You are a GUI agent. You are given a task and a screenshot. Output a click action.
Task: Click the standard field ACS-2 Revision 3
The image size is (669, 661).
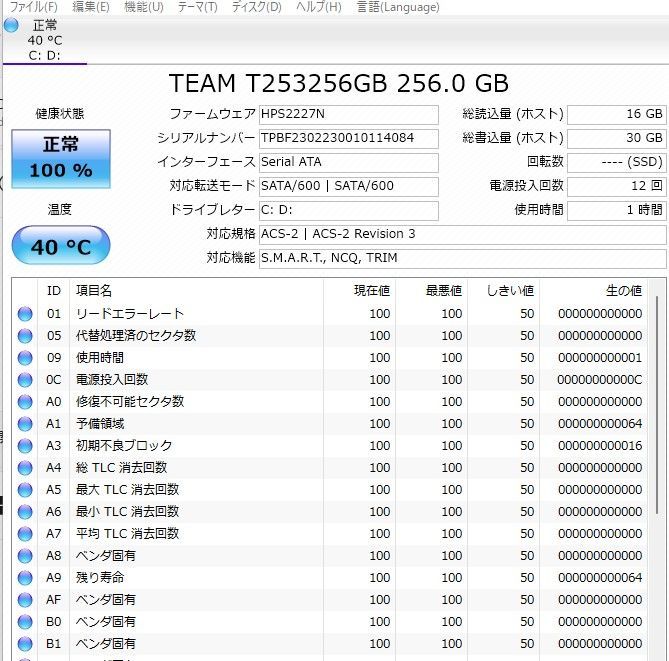(x=462, y=234)
